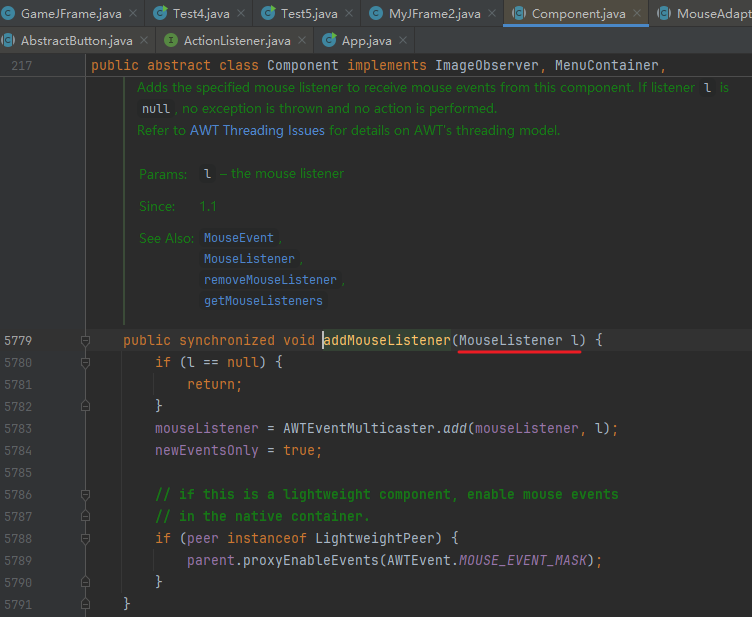752x617 pixels.
Task: Click the MouseListener parameter type
Action: click(511, 340)
